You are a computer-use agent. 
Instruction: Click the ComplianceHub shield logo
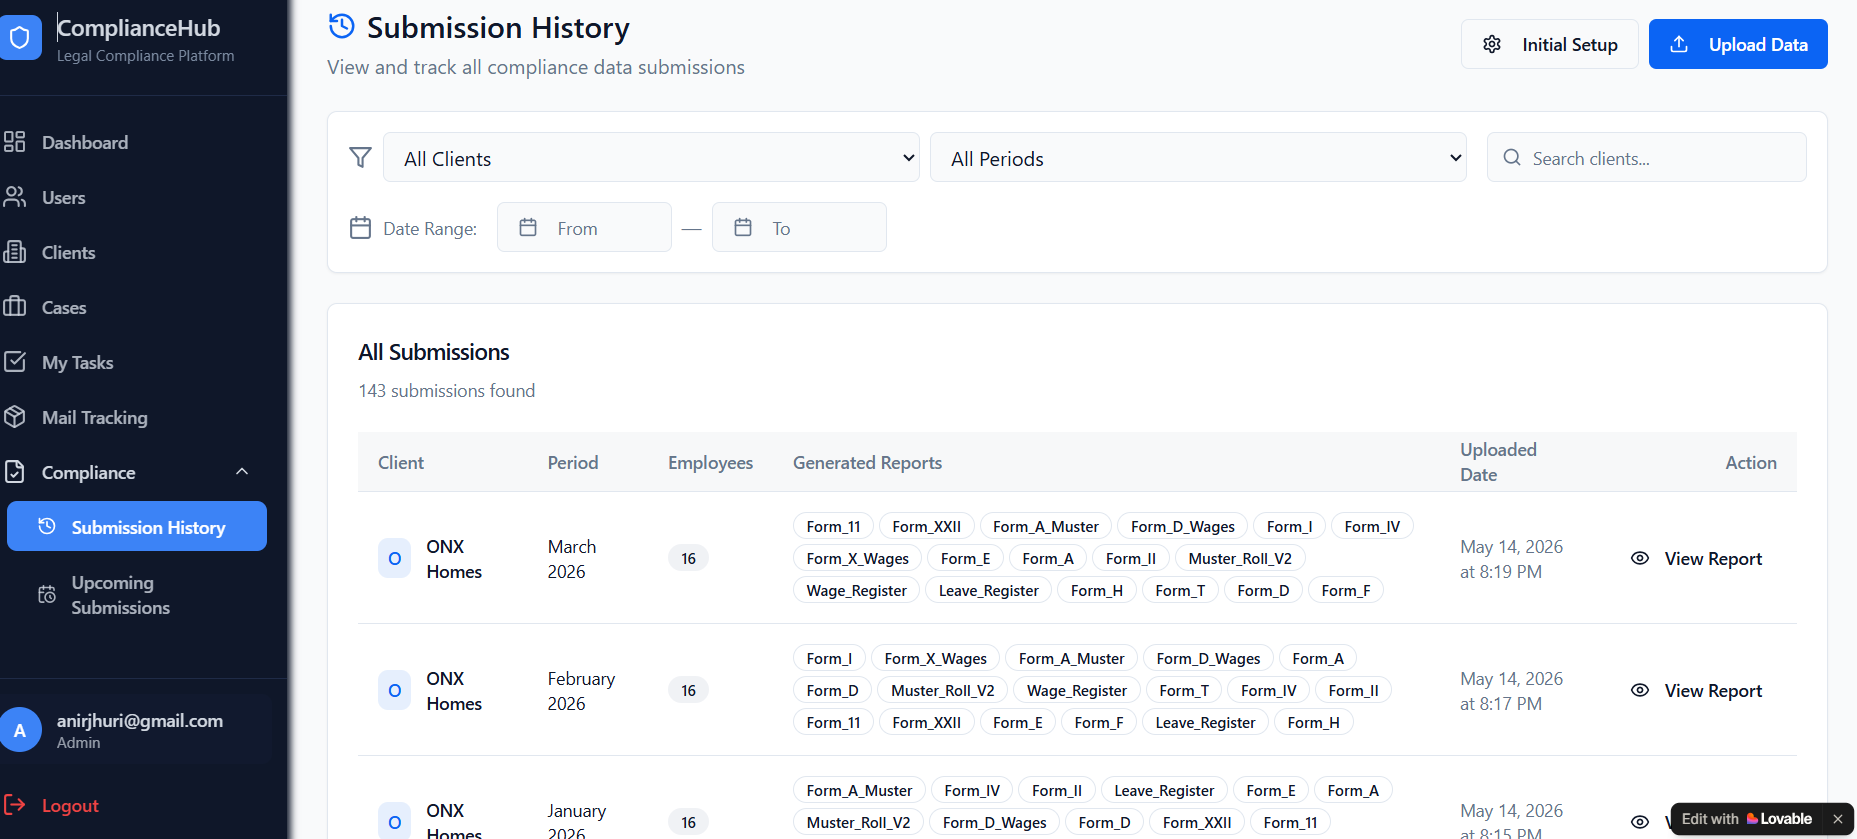coord(19,38)
